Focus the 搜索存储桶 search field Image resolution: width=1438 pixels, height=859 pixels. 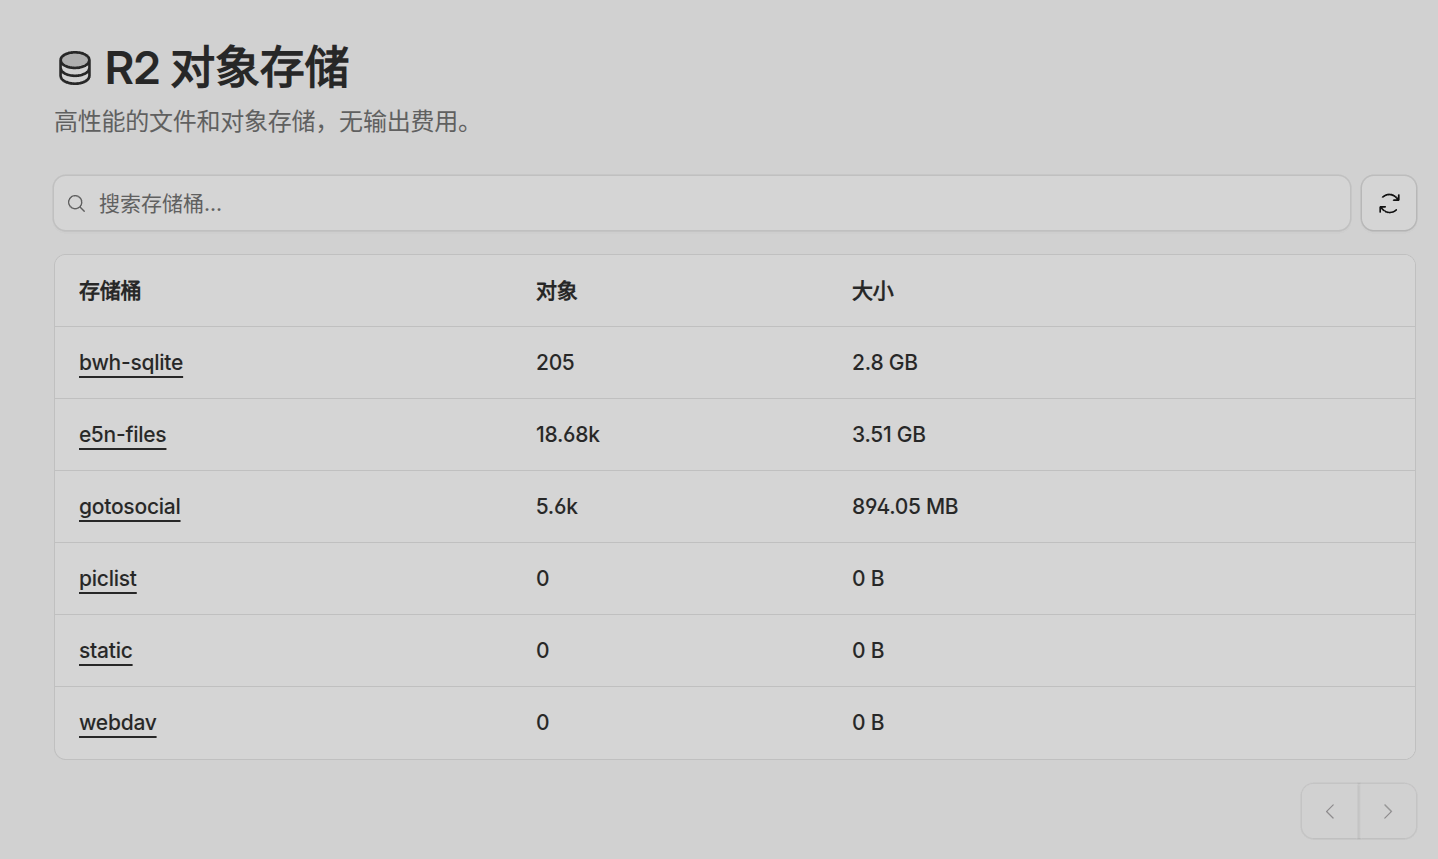tap(700, 204)
